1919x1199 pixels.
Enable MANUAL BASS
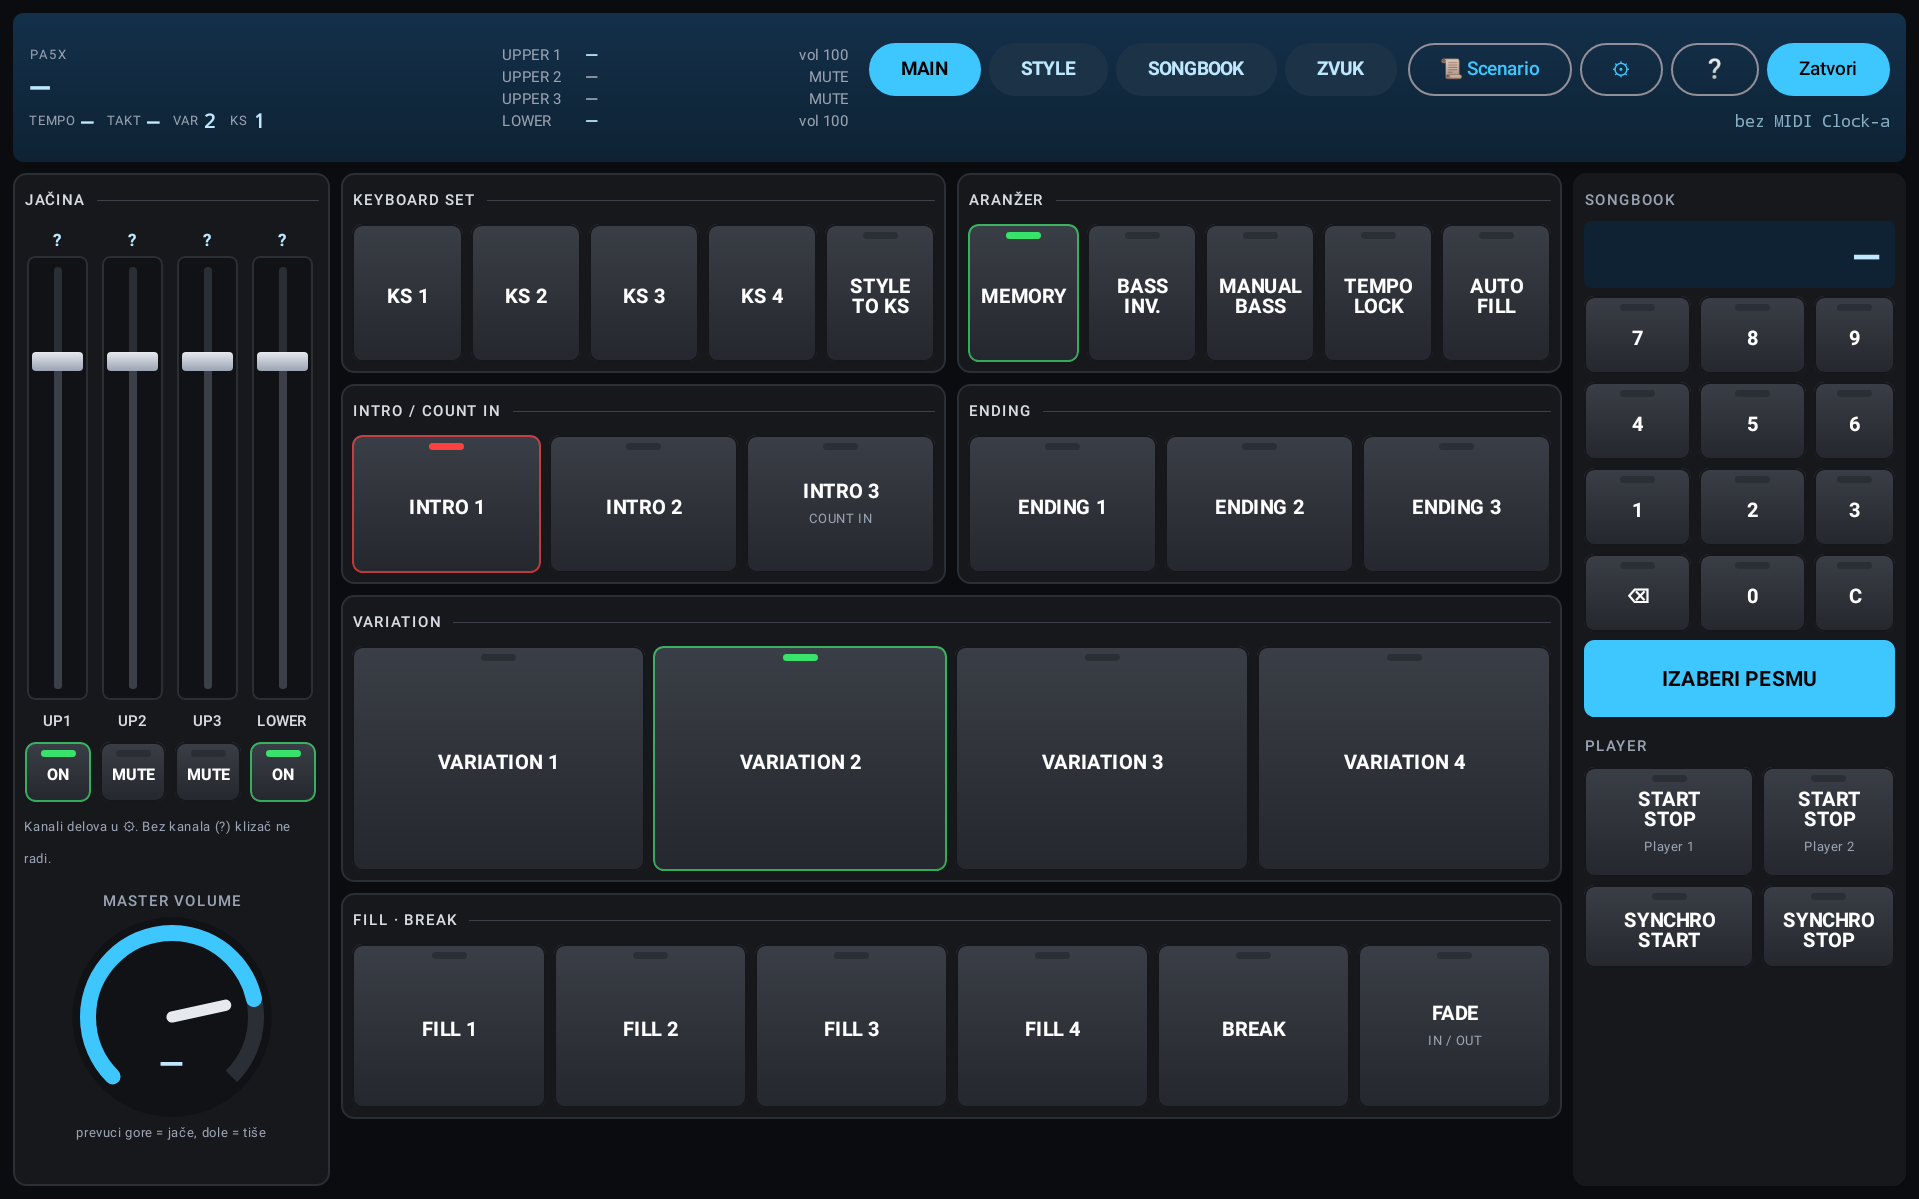tap(1259, 293)
